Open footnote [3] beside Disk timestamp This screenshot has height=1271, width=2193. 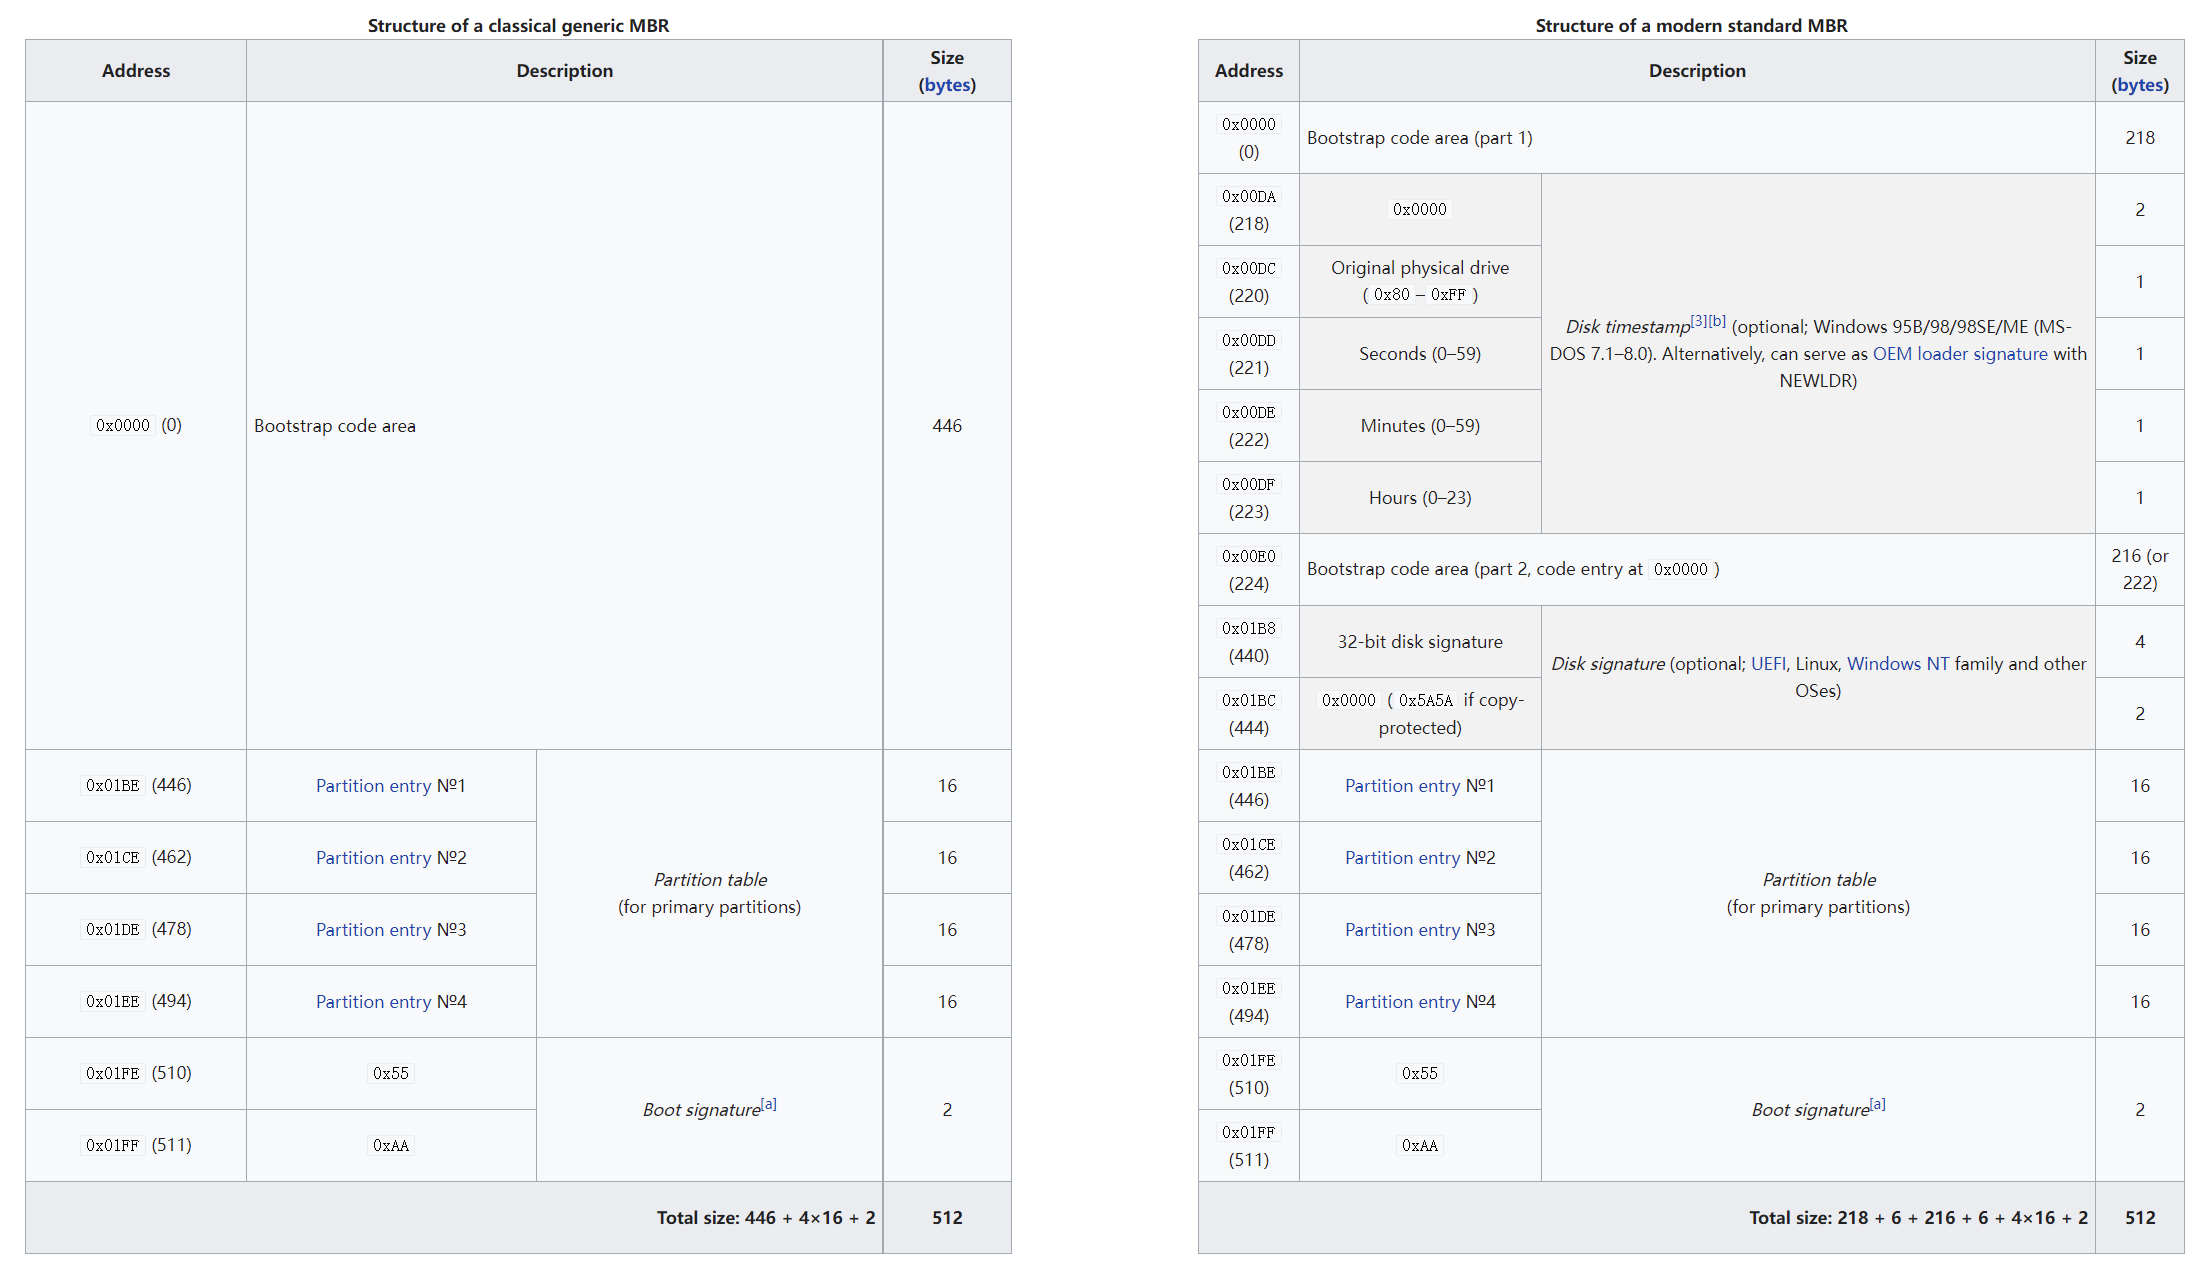pos(1699,321)
